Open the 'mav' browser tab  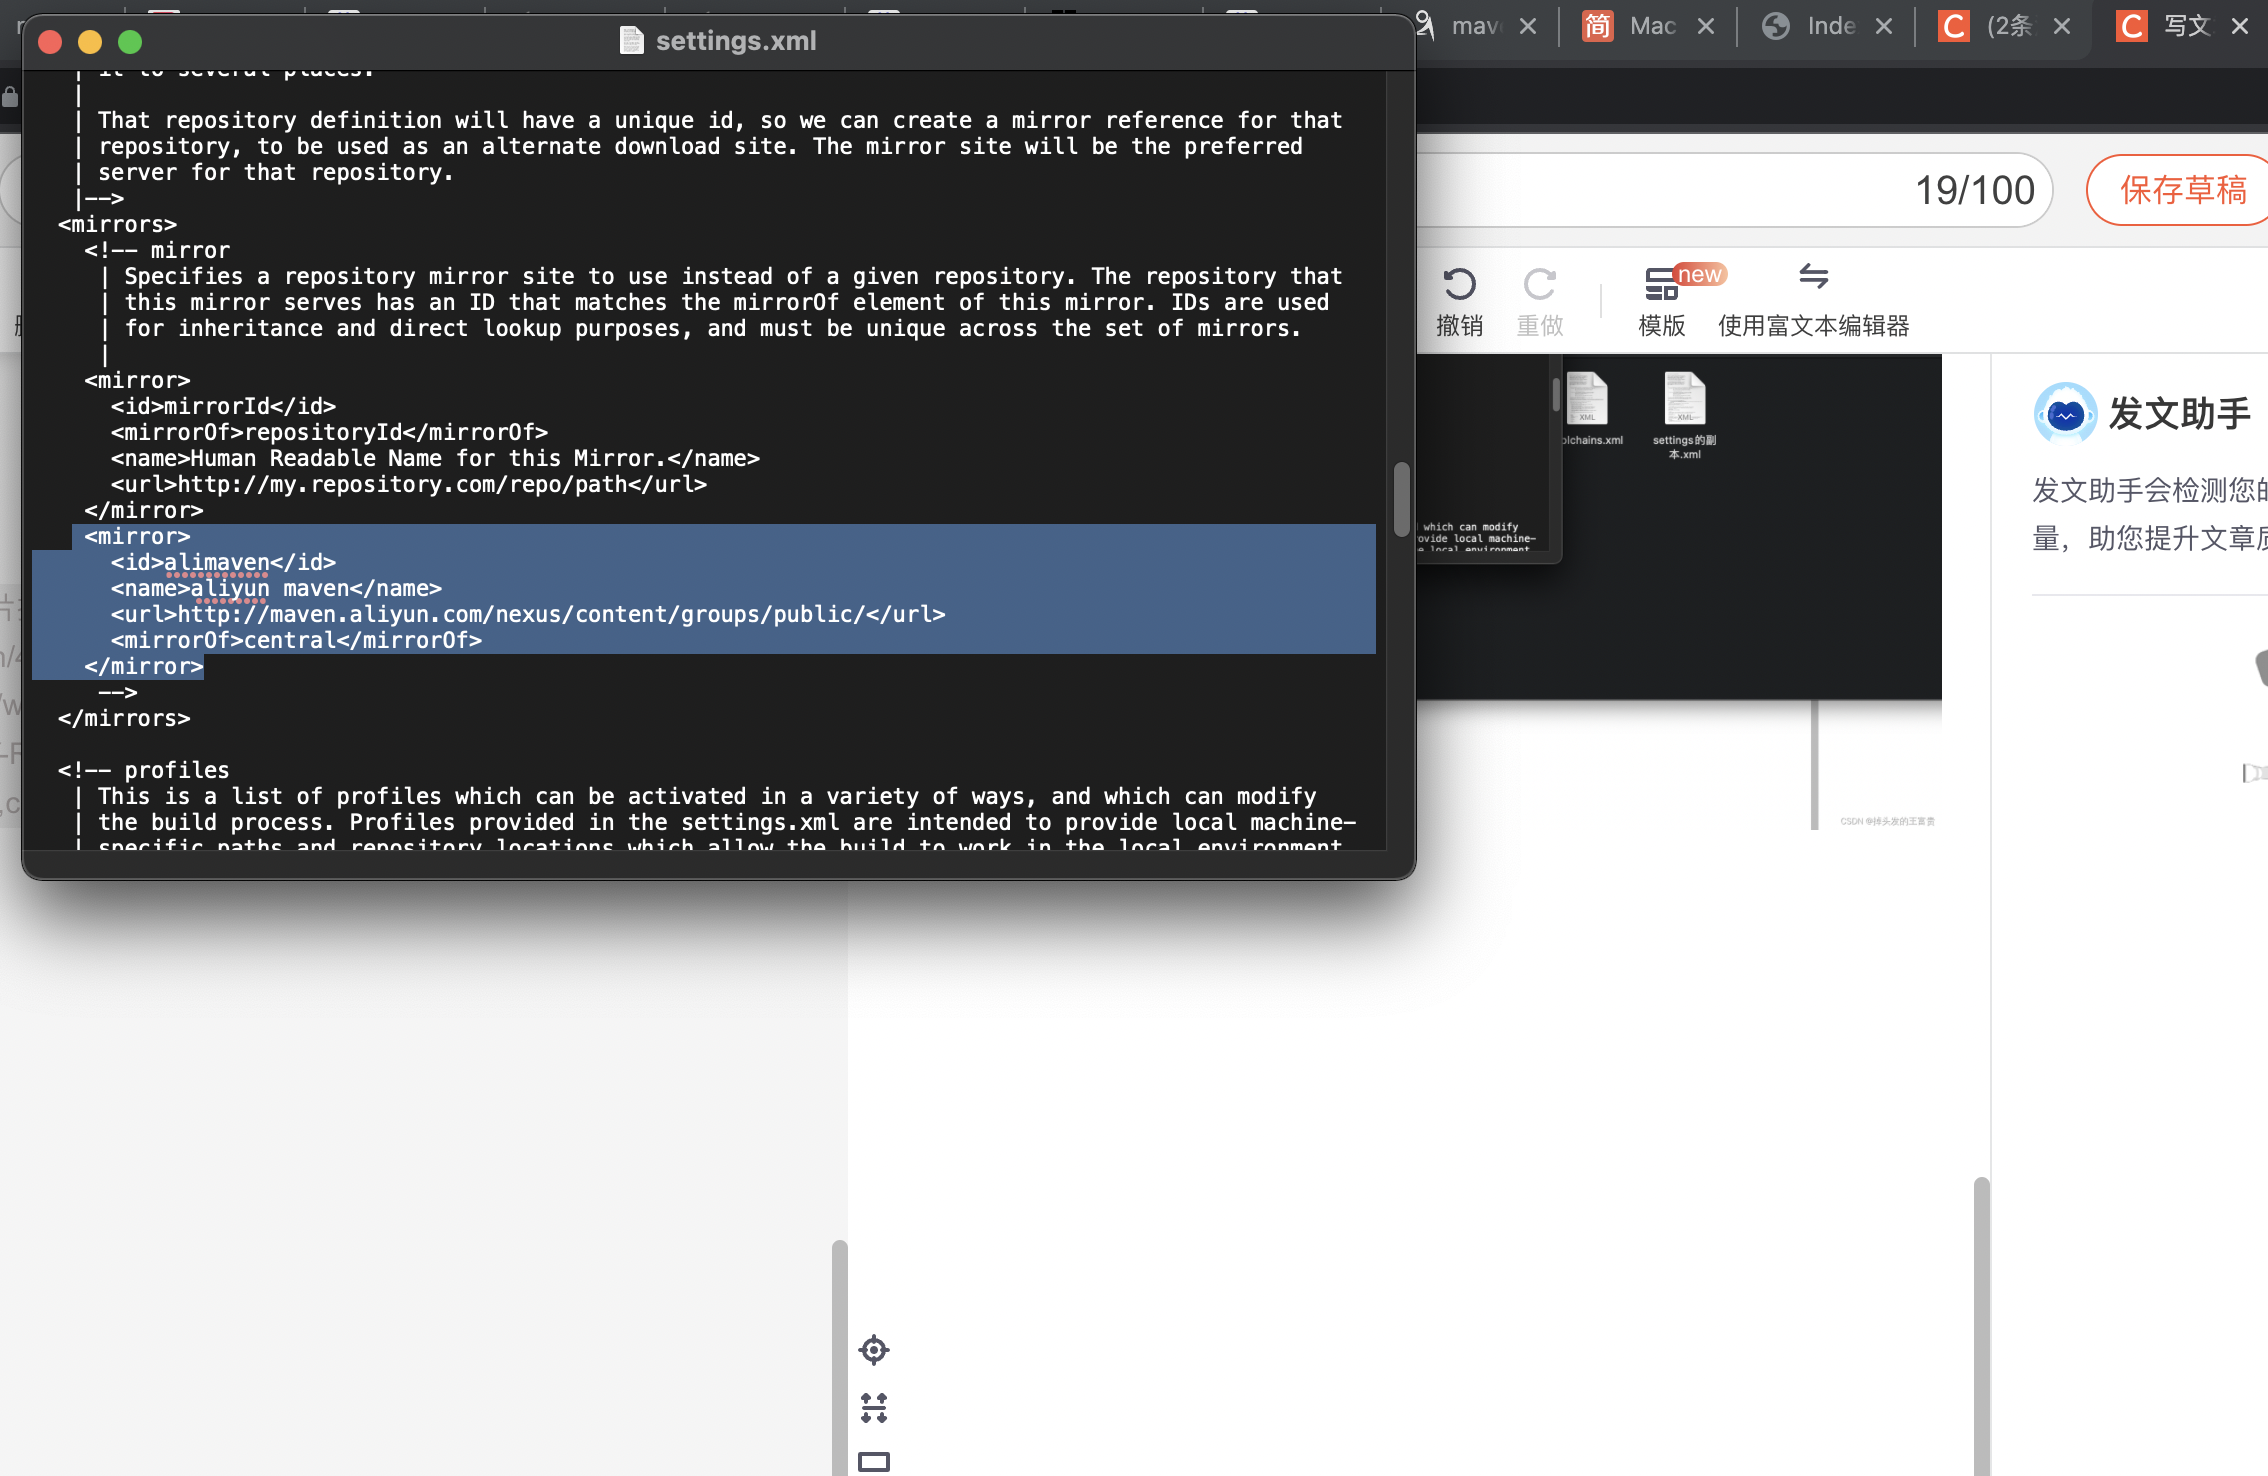pyautogui.click(x=1474, y=26)
